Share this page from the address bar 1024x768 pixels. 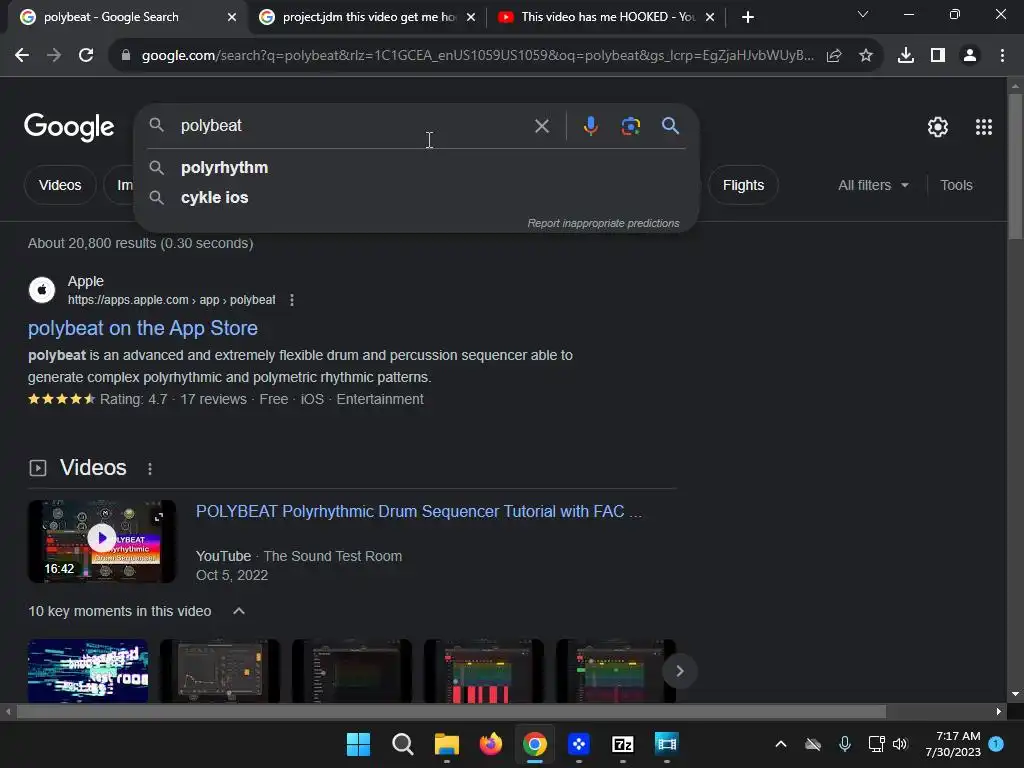834,56
